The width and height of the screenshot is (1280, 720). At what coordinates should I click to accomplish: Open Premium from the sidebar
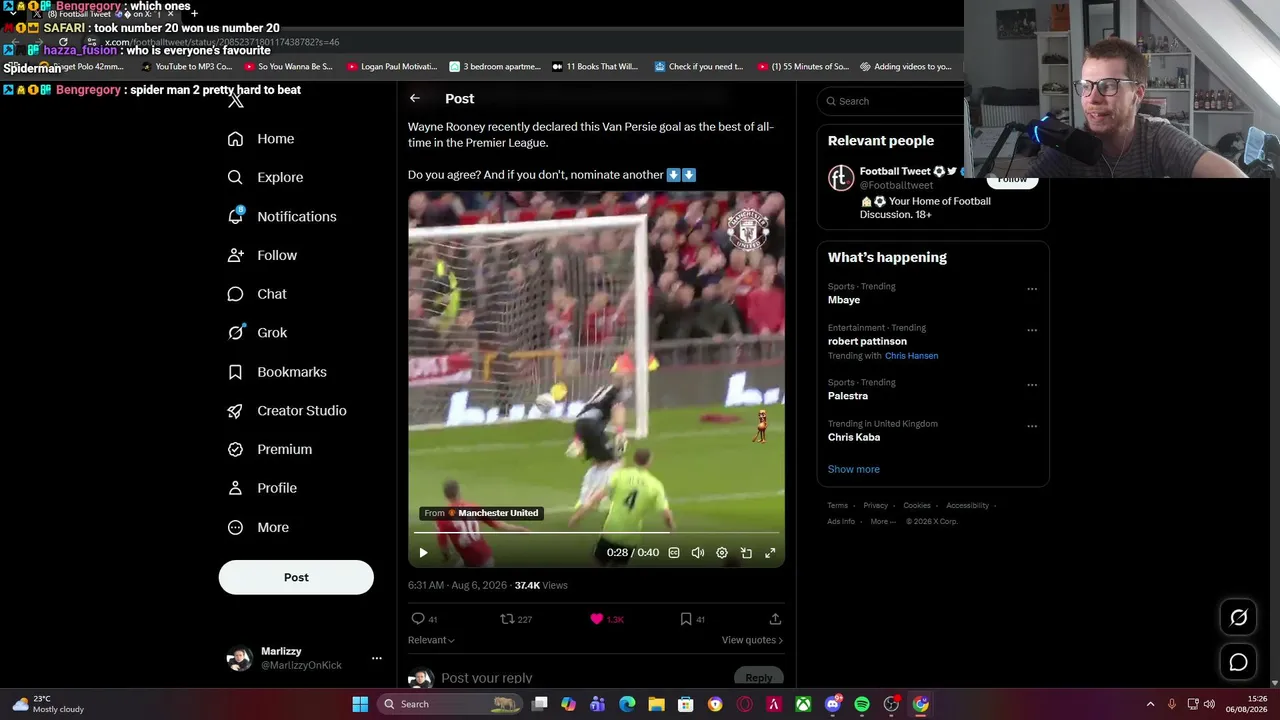pos(270,449)
